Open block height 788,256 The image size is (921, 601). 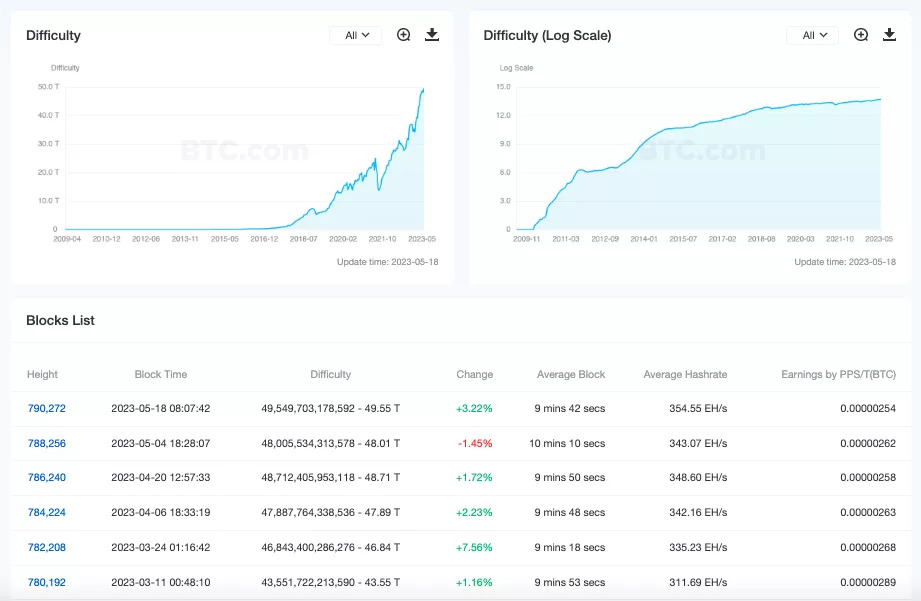47,443
